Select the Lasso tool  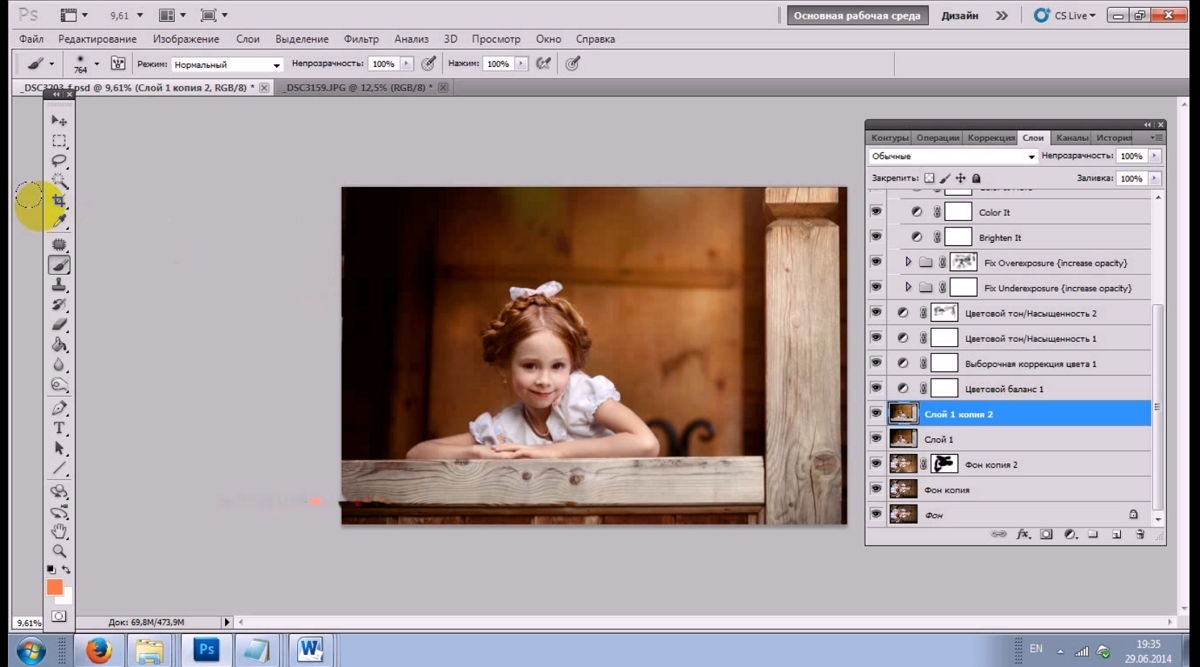point(59,161)
